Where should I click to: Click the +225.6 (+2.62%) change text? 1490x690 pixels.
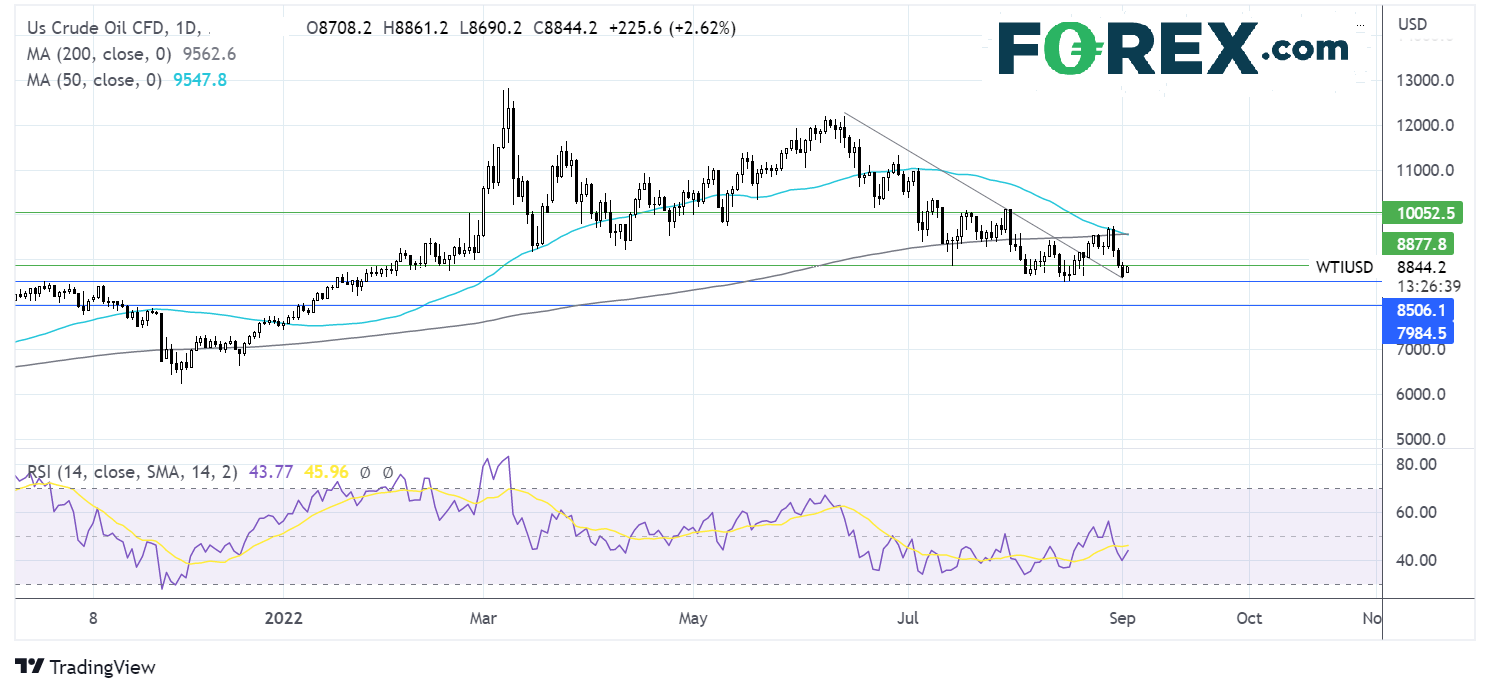click(672, 29)
